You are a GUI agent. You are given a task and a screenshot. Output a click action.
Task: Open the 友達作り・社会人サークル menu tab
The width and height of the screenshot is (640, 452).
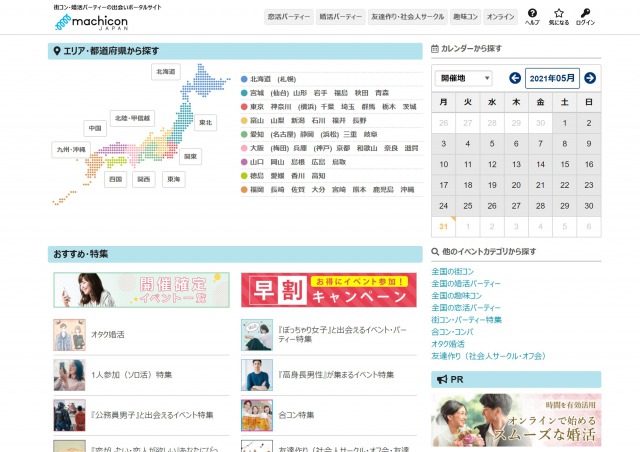[x=407, y=17]
